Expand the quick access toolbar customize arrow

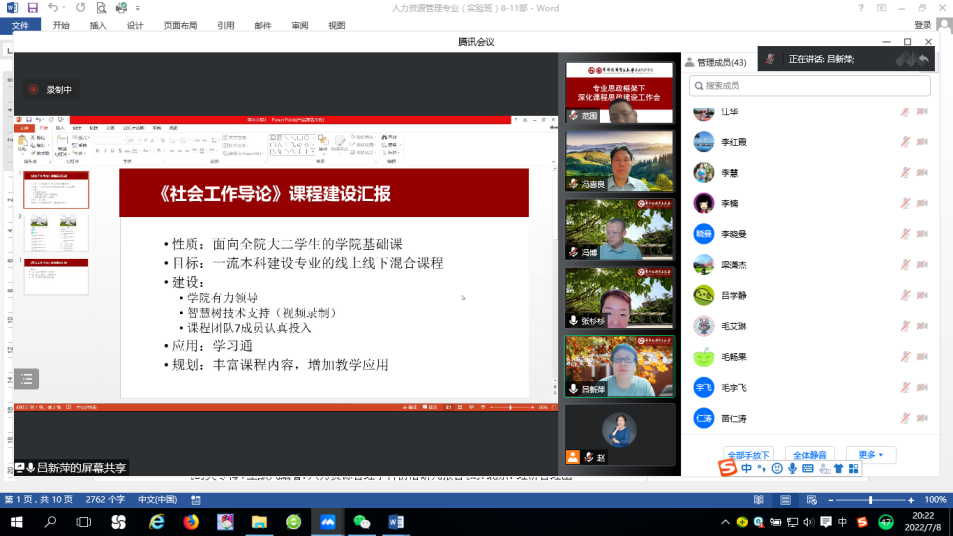pos(136,8)
